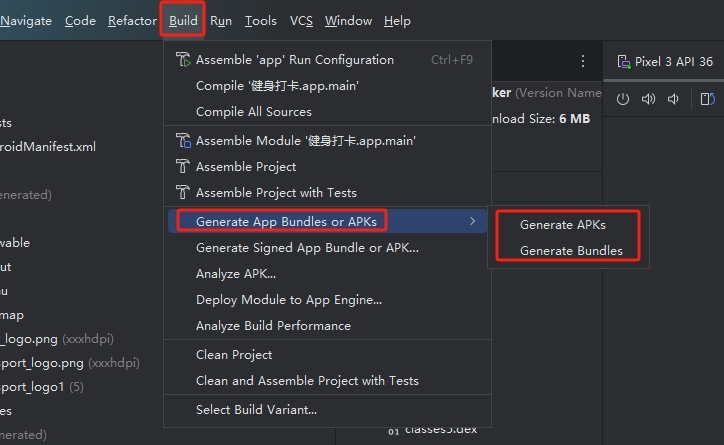Select Analyze Build Performance entry

[x=273, y=326]
